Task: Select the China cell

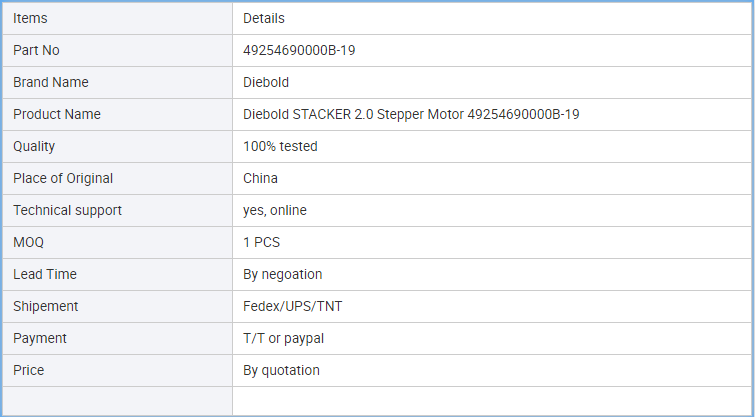Action: pyautogui.click(x=260, y=178)
